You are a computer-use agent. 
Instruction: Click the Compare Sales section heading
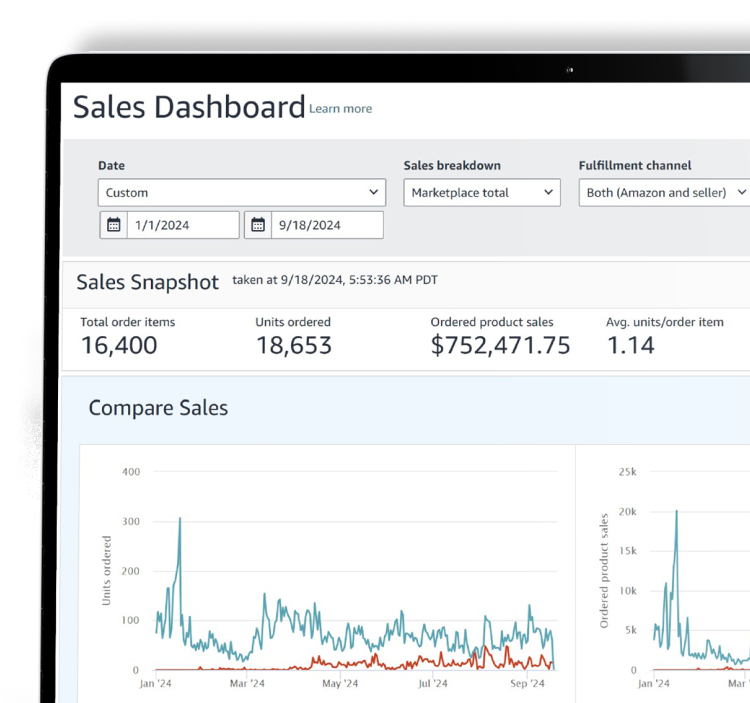click(x=158, y=408)
